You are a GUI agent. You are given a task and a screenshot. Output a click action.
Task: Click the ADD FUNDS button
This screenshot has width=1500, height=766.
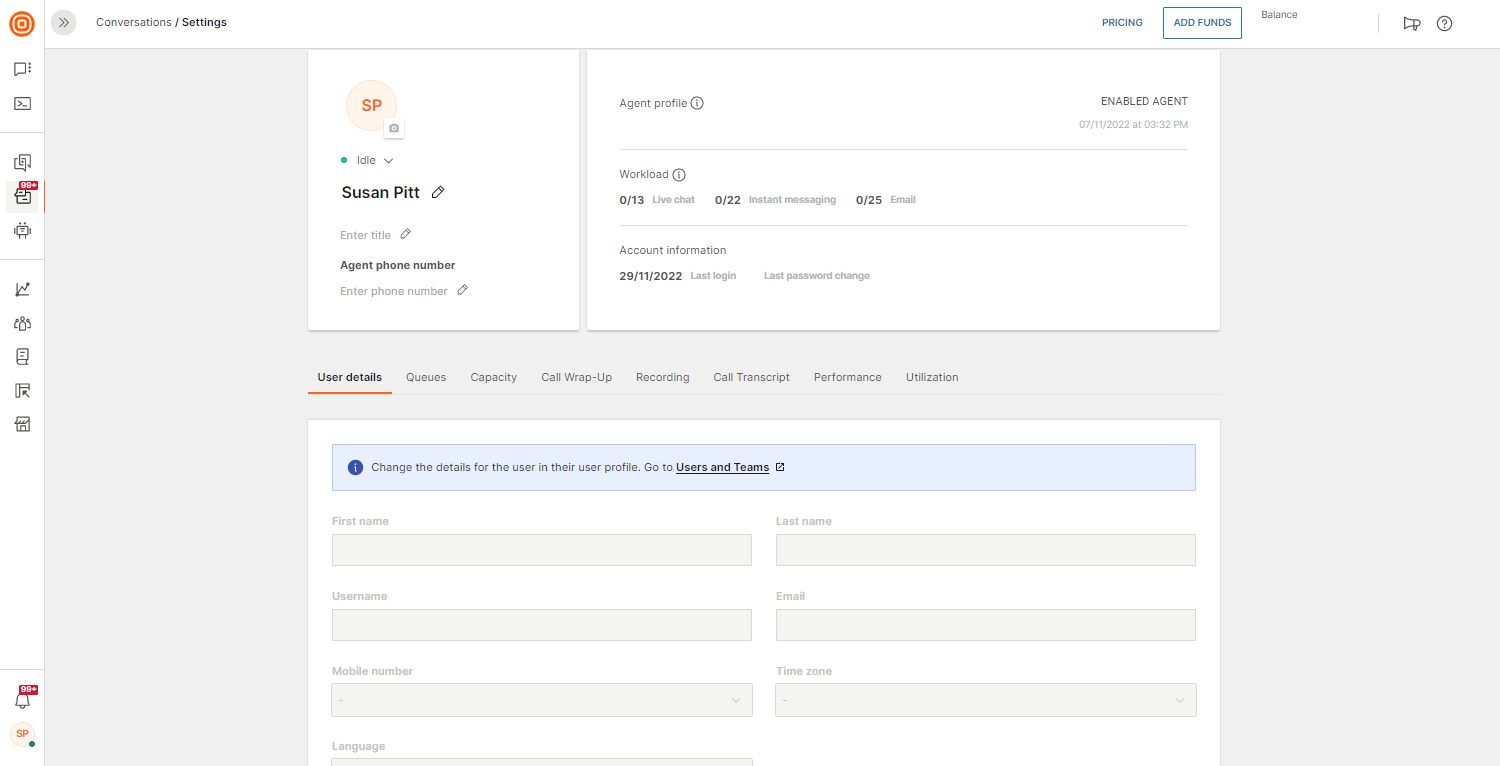(1202, 23)
